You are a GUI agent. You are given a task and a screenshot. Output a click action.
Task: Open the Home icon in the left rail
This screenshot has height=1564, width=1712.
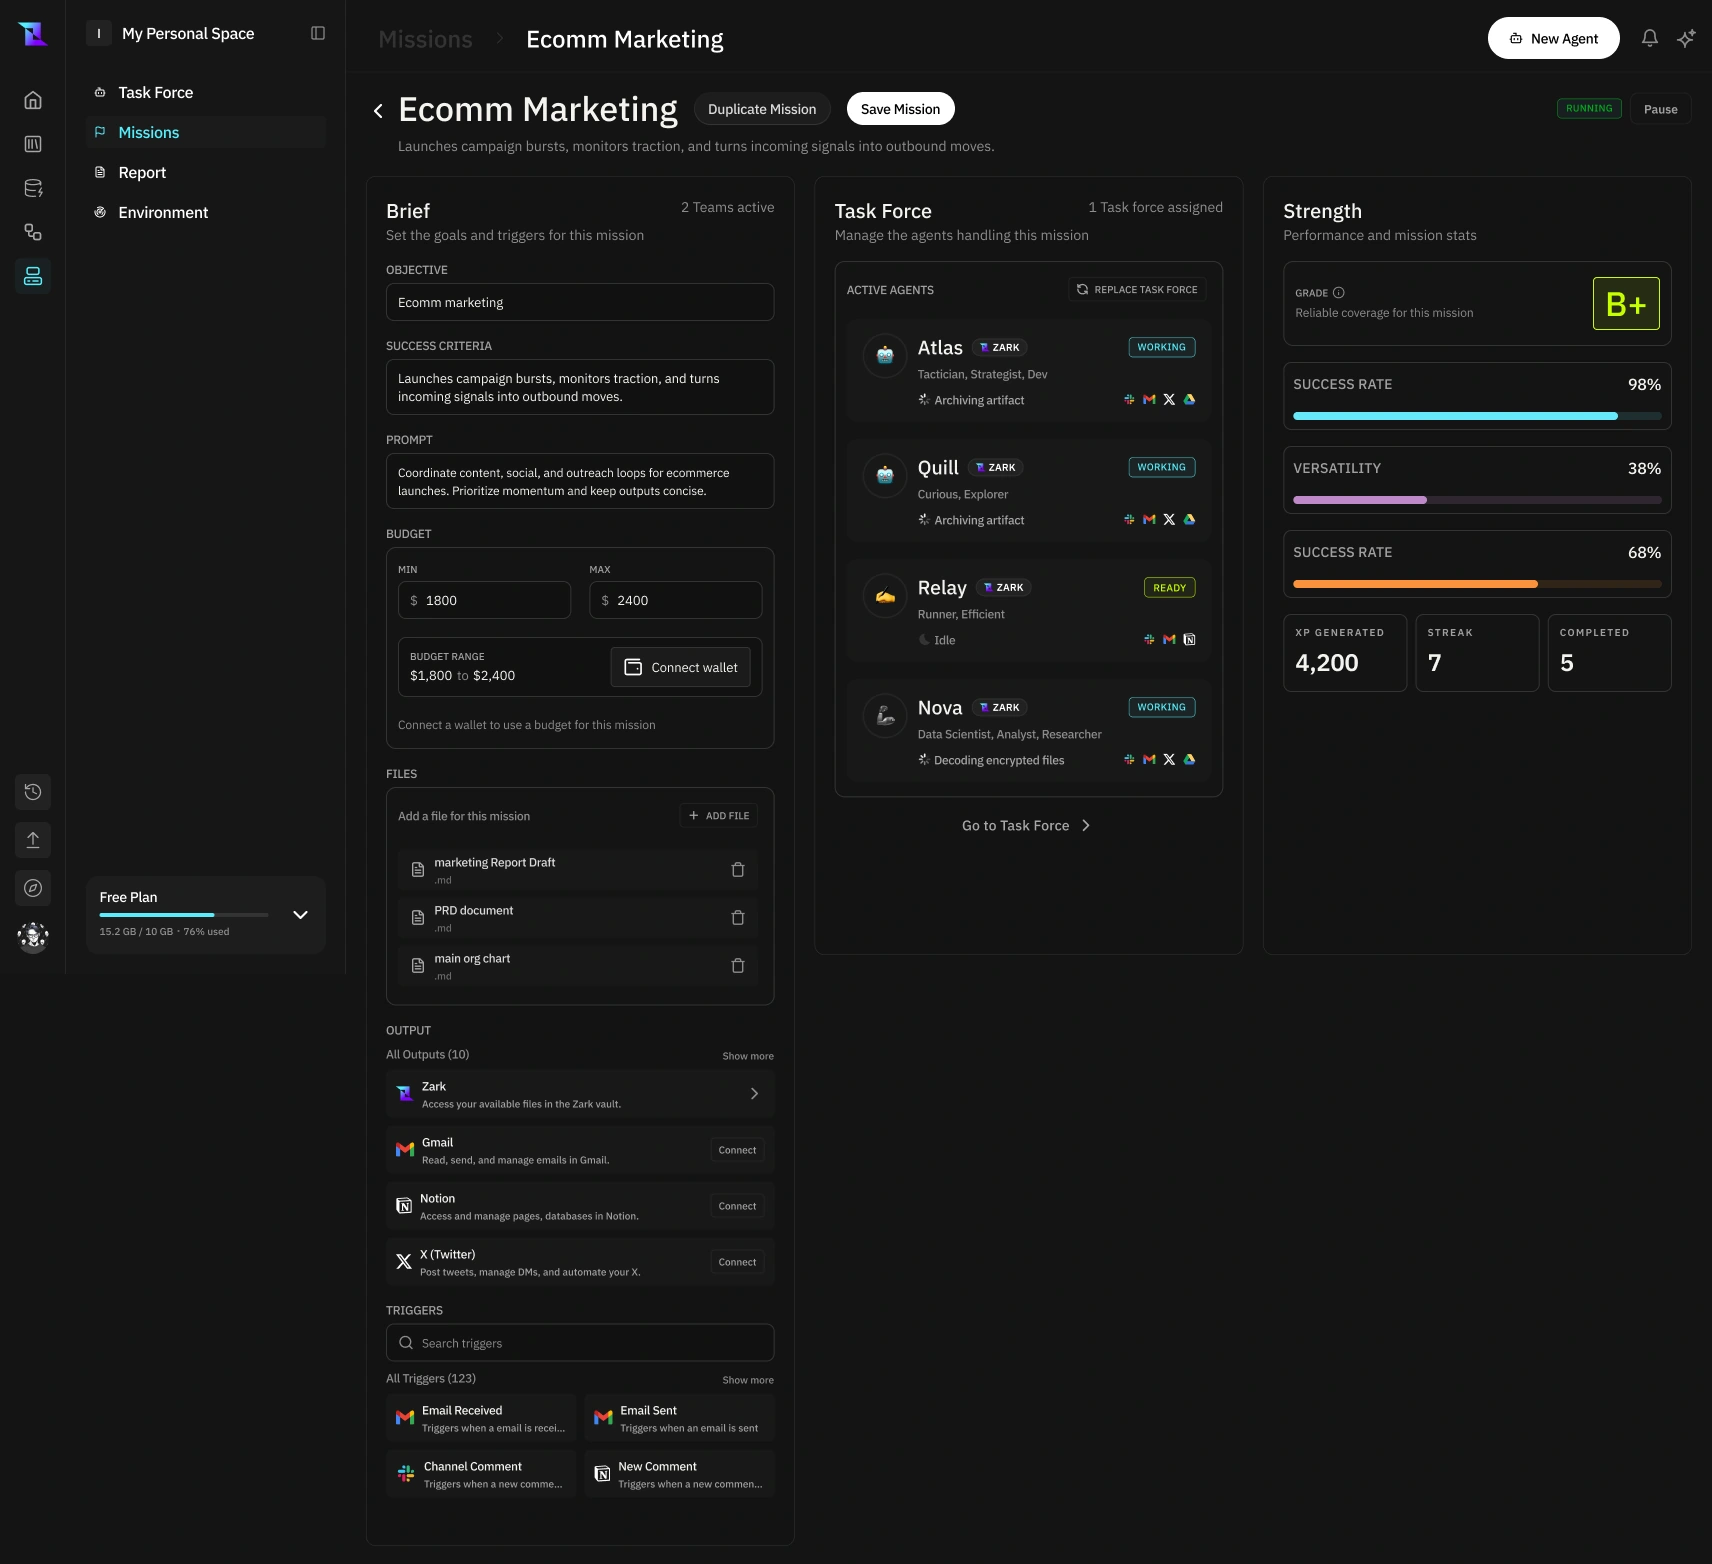coord(33,100)
